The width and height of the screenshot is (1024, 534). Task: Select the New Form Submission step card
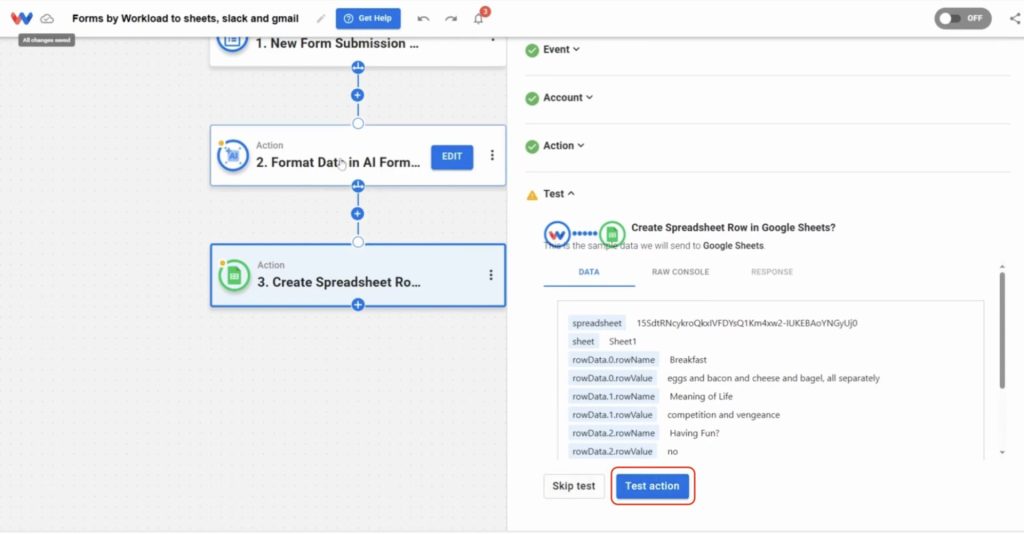[358, 50]
